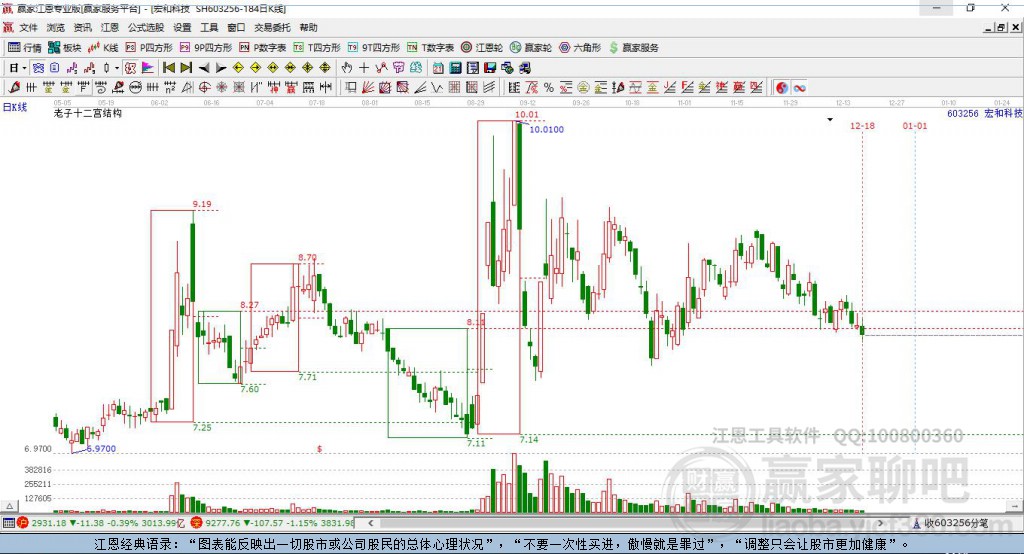
Task: Select the magenta flag chart icon
Action: point(148,68)
